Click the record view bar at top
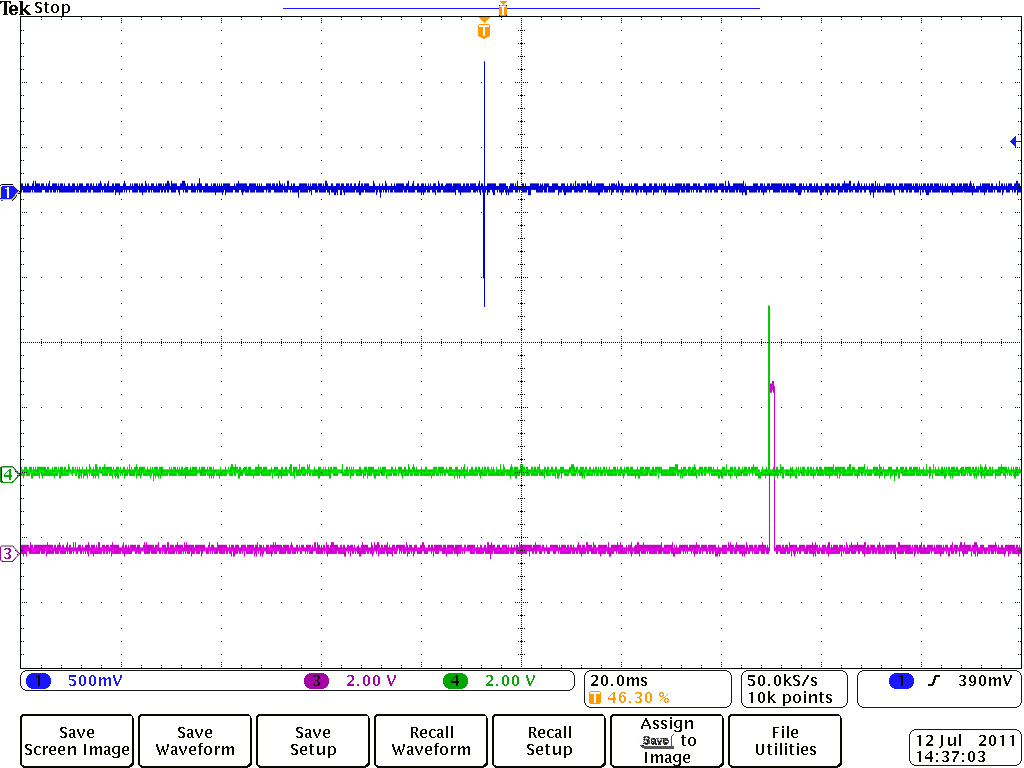This screenshot has height=768, width=1024. (521, 8)
